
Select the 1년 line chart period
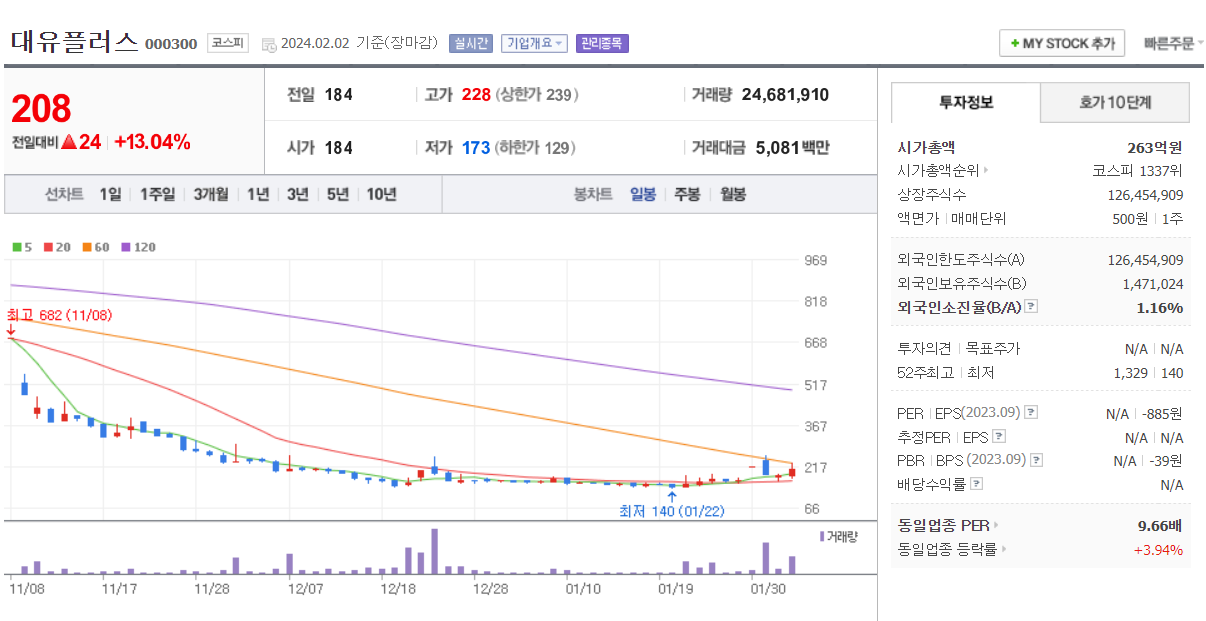[x=258, y=194]
